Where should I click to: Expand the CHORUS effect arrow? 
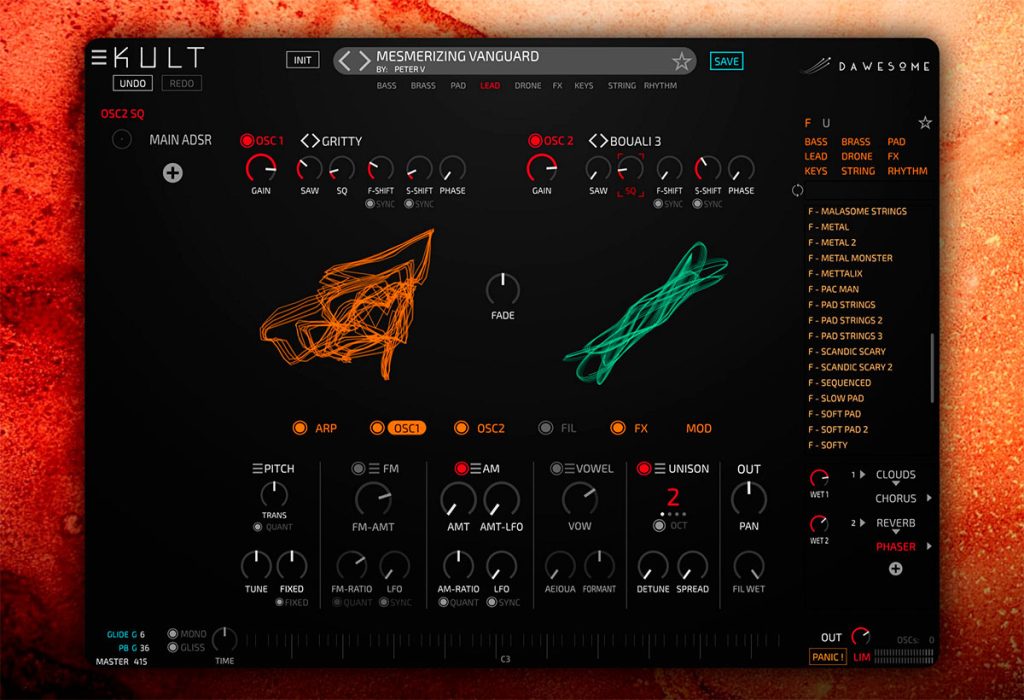pyautogui.click(x=929, y=498)
